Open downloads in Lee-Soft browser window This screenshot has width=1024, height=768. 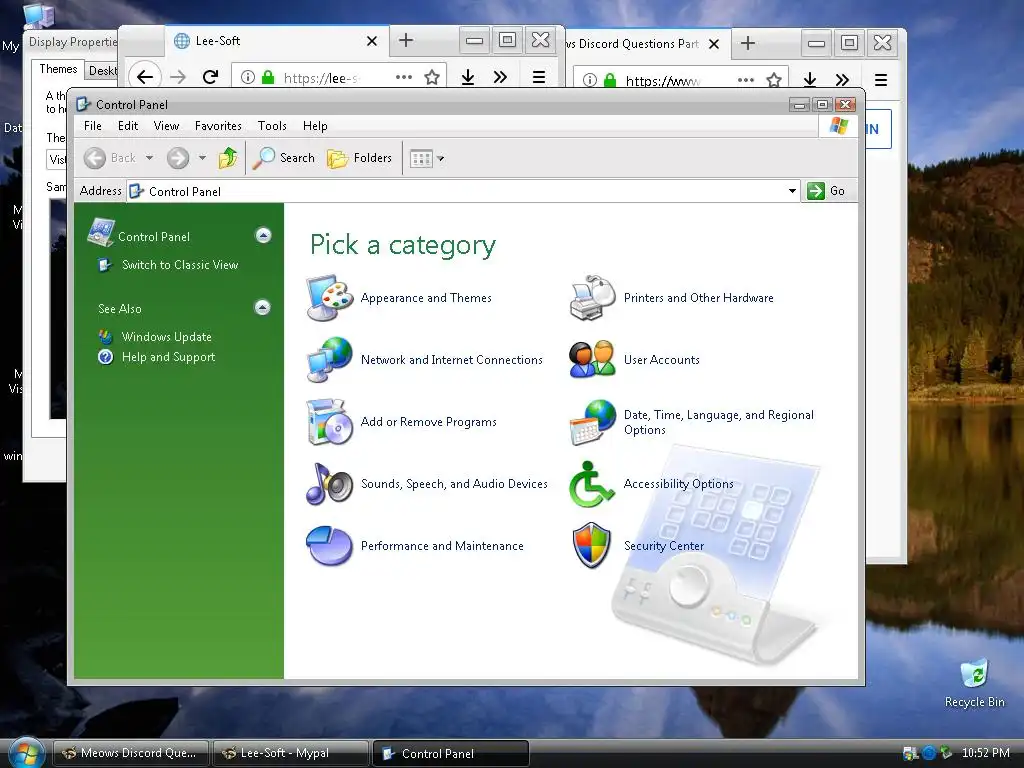[x=468, y=78]
